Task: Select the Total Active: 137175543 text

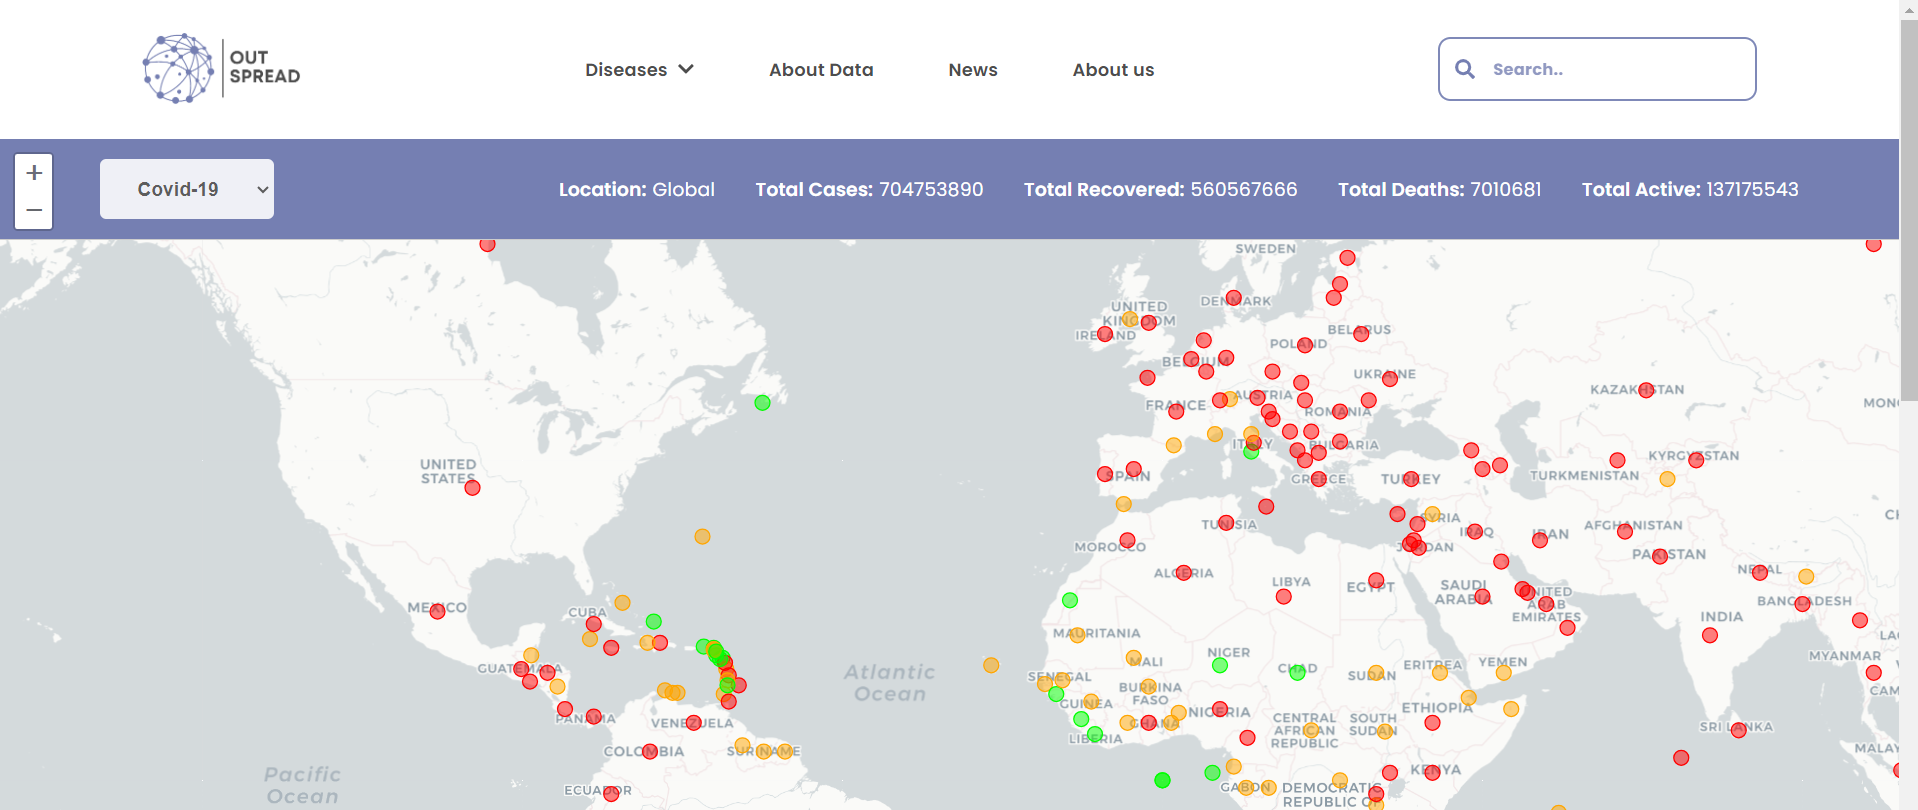Action: (1690, 189)
